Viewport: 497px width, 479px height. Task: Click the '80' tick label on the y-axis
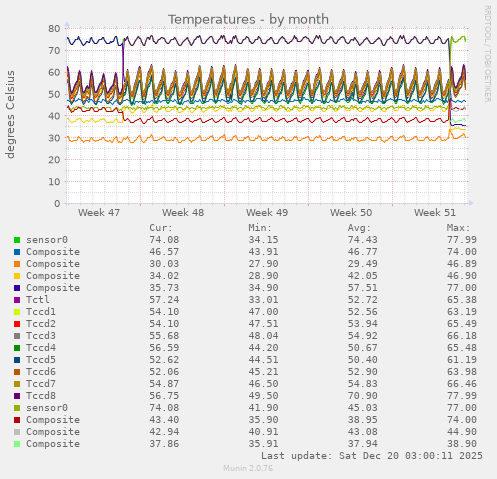[x=54, y=29]
